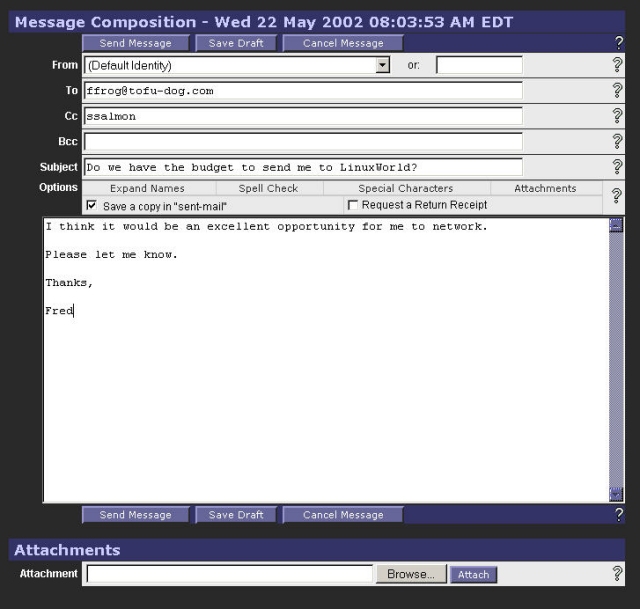Viewport: 640px width, 609px height.
Task: Enable Request a Return Receipt checkbox
Action: click(x=352, y=204)
